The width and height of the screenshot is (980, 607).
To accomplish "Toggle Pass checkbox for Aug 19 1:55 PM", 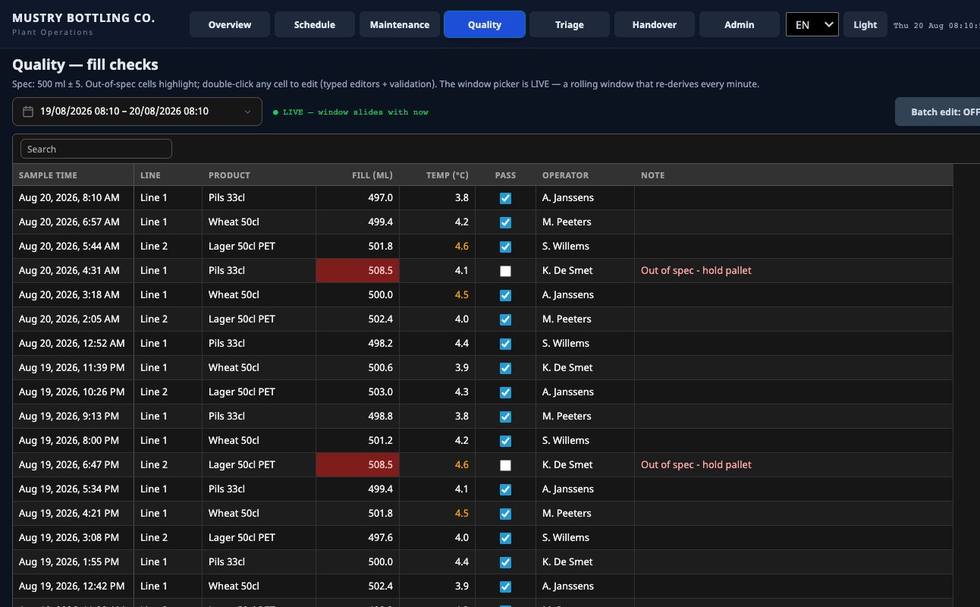I will pos(506,563).
